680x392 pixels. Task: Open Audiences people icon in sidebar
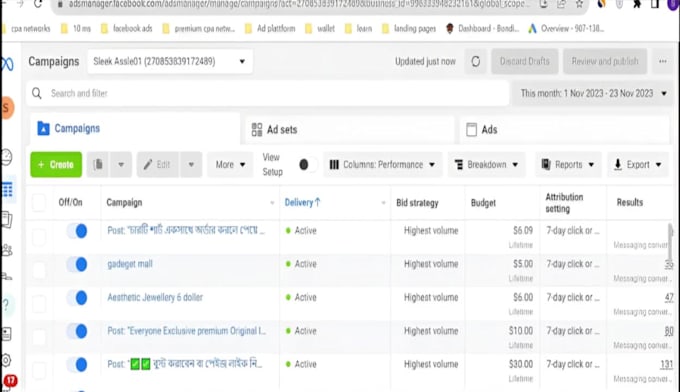click(x=7, y=250)
